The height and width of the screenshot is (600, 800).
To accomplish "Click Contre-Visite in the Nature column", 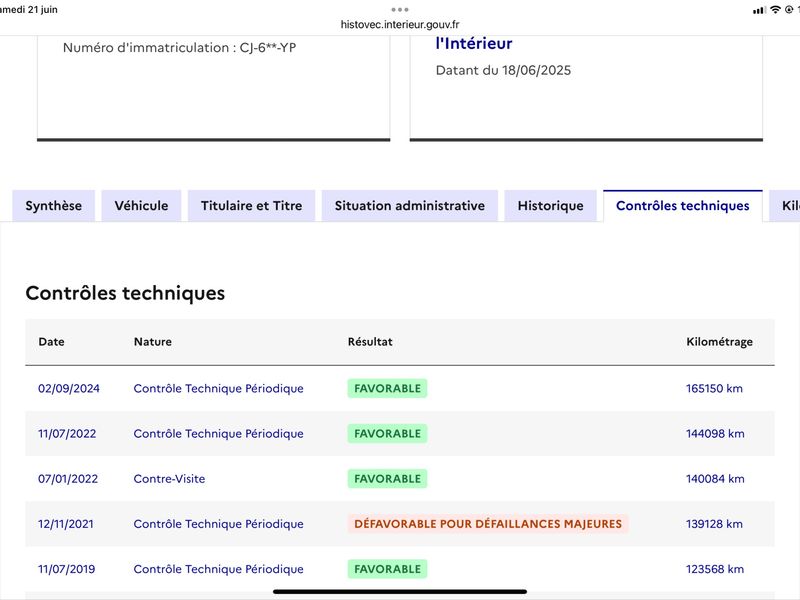I will 169,479.
